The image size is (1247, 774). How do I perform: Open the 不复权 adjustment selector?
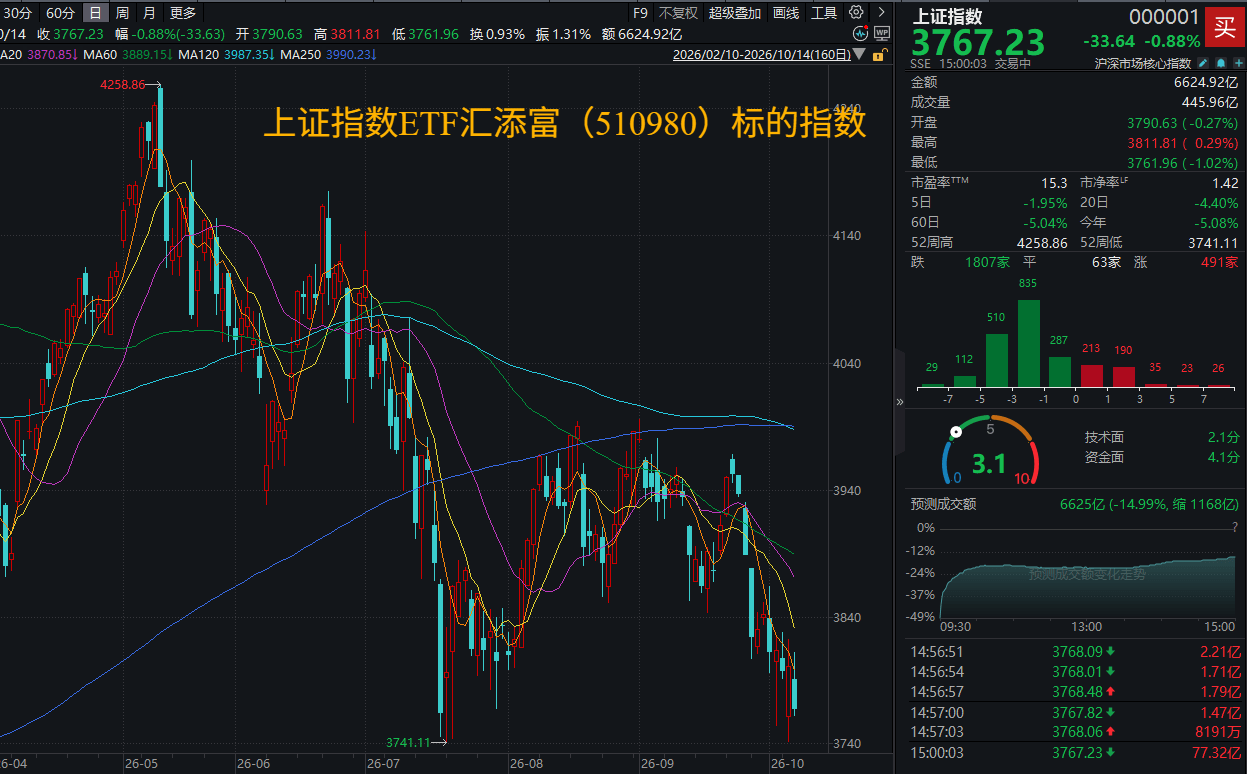click(678, 13)
